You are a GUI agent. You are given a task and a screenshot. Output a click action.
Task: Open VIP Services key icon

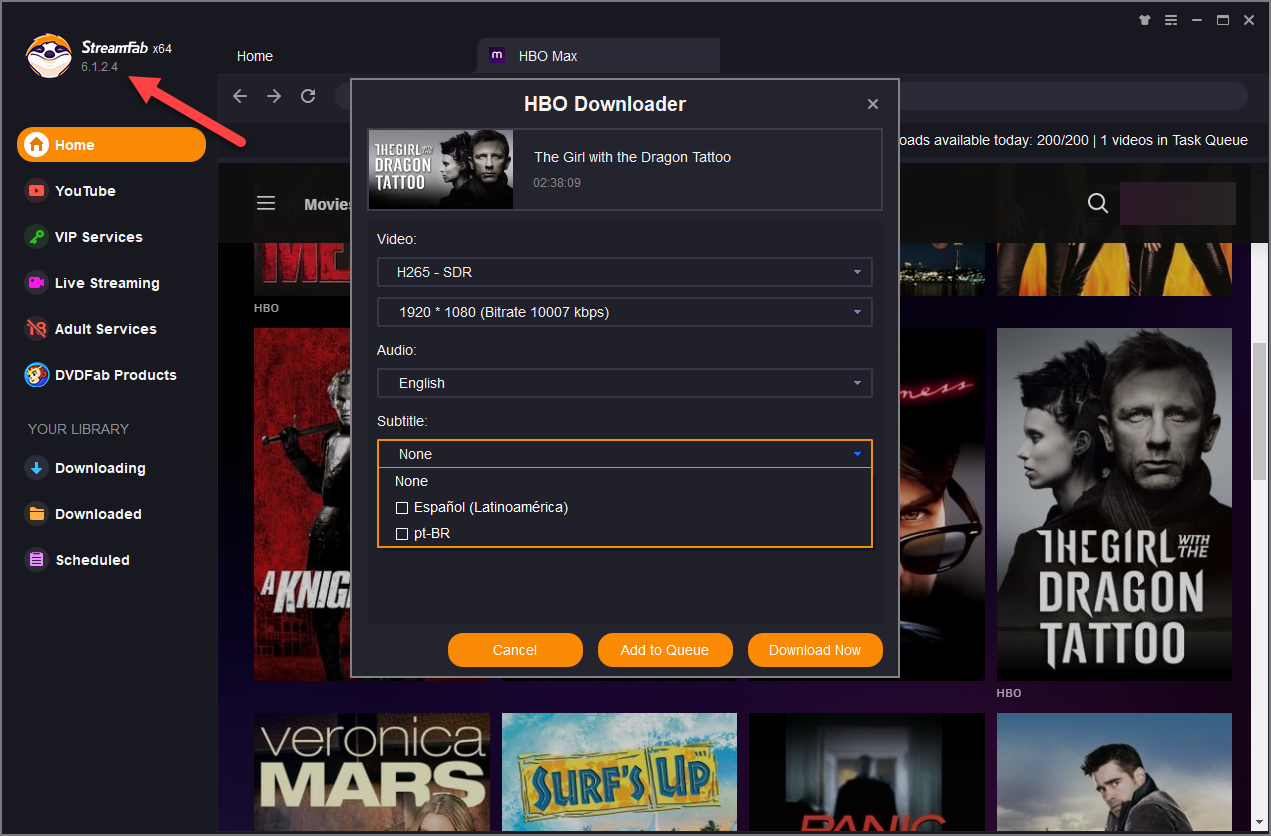[x=36, y=237]
